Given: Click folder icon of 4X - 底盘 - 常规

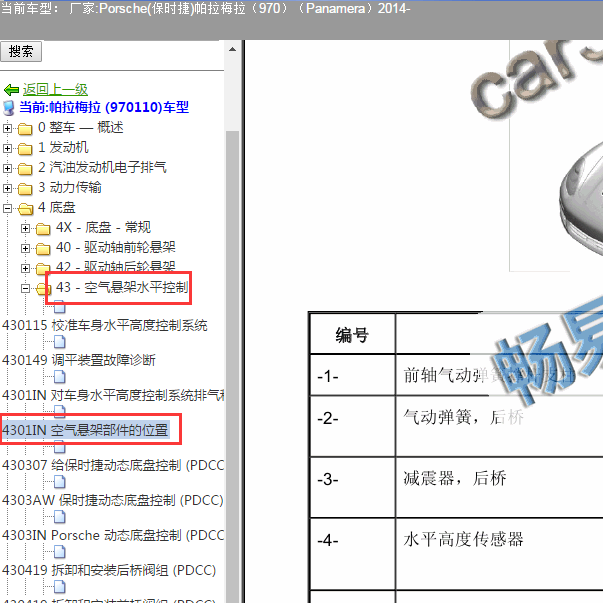Looking at the screenshot, I should [x=43, y=229].
